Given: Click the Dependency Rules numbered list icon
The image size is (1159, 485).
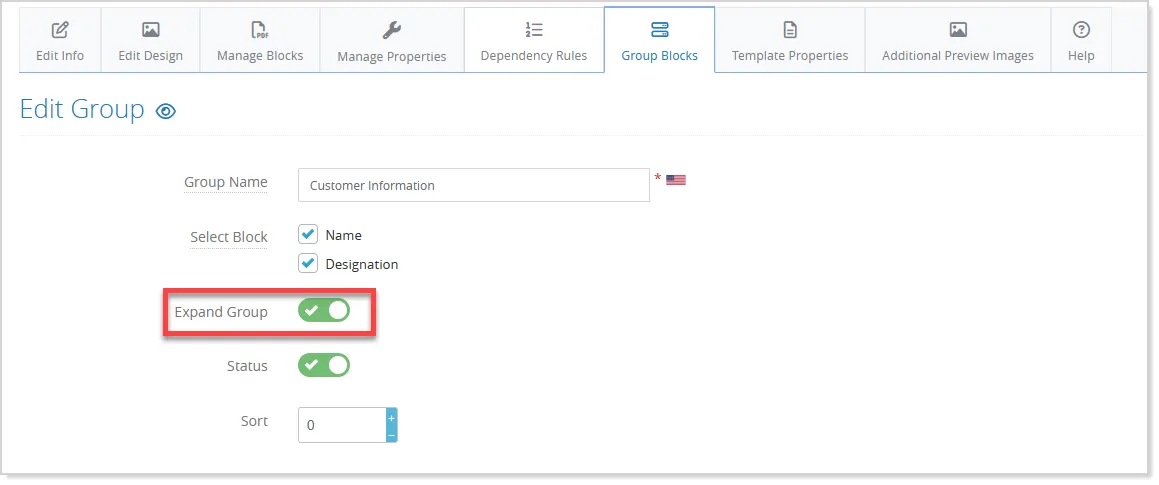Looking at the screenshot, I should click(x=534, y=30).
